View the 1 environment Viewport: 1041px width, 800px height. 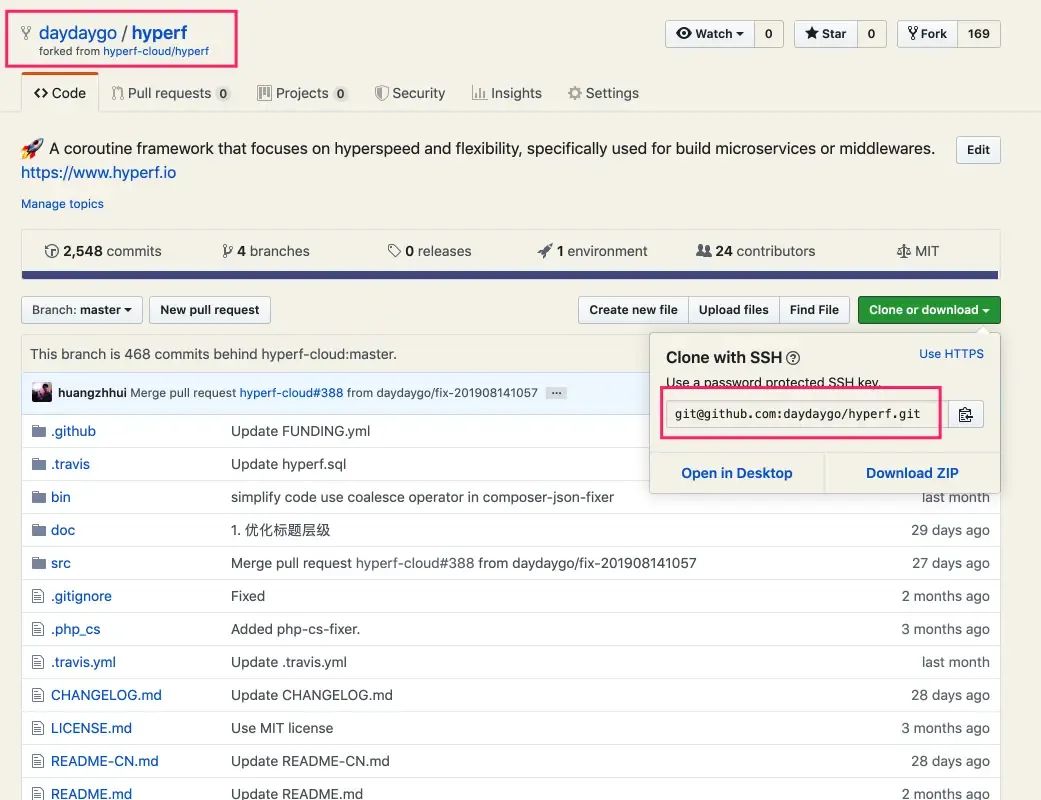pyautogui.click(x=592, y=251)
